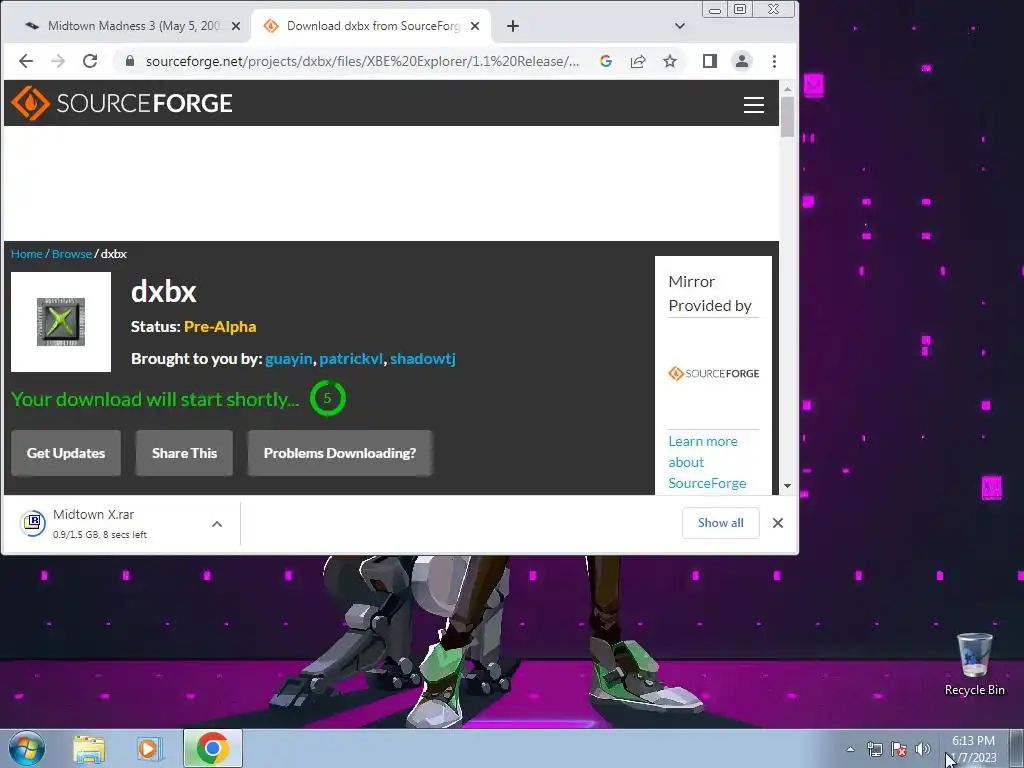Open the Google icon in address bar
This screenshot has width=1024, height=768.
pyautogui.click(x=605, y=61)
